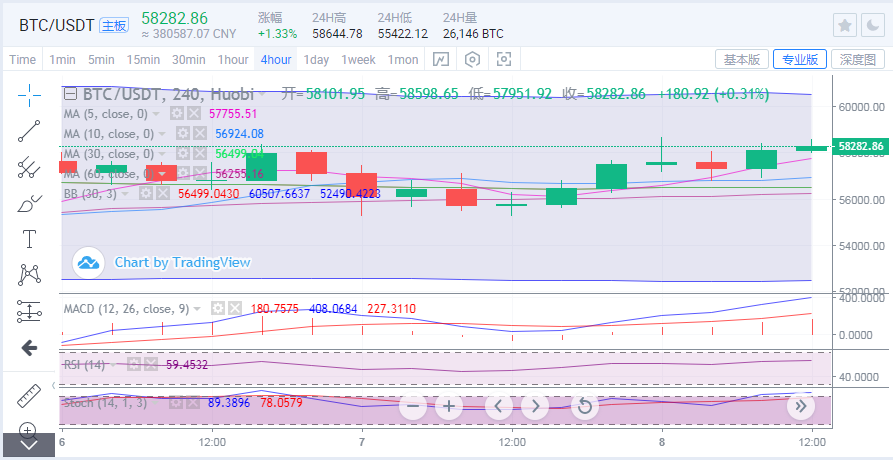Jump to latest bar double-arrow button

click(801, 406)
